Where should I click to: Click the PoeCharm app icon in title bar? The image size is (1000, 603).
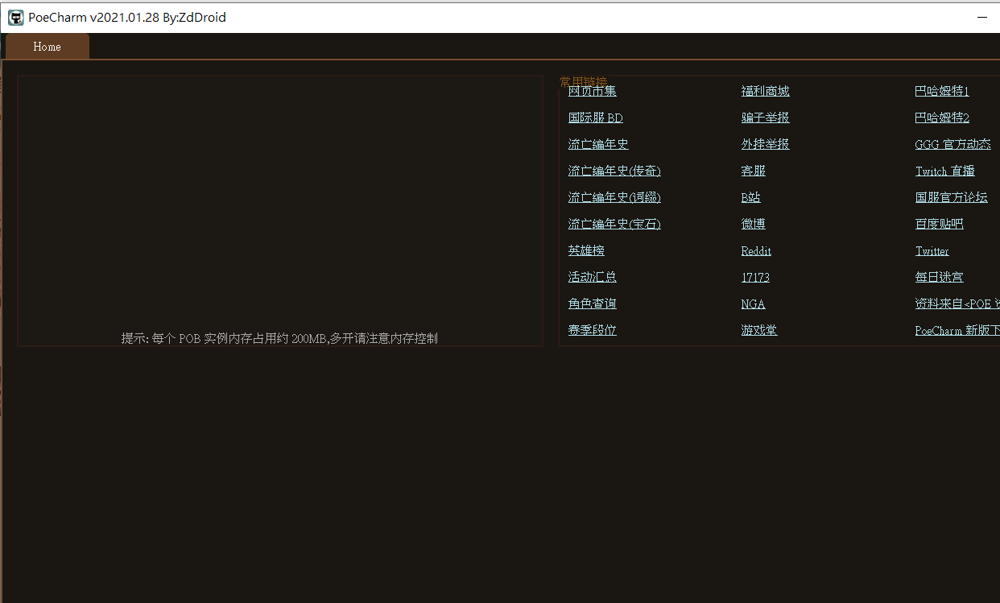[15, 17]
